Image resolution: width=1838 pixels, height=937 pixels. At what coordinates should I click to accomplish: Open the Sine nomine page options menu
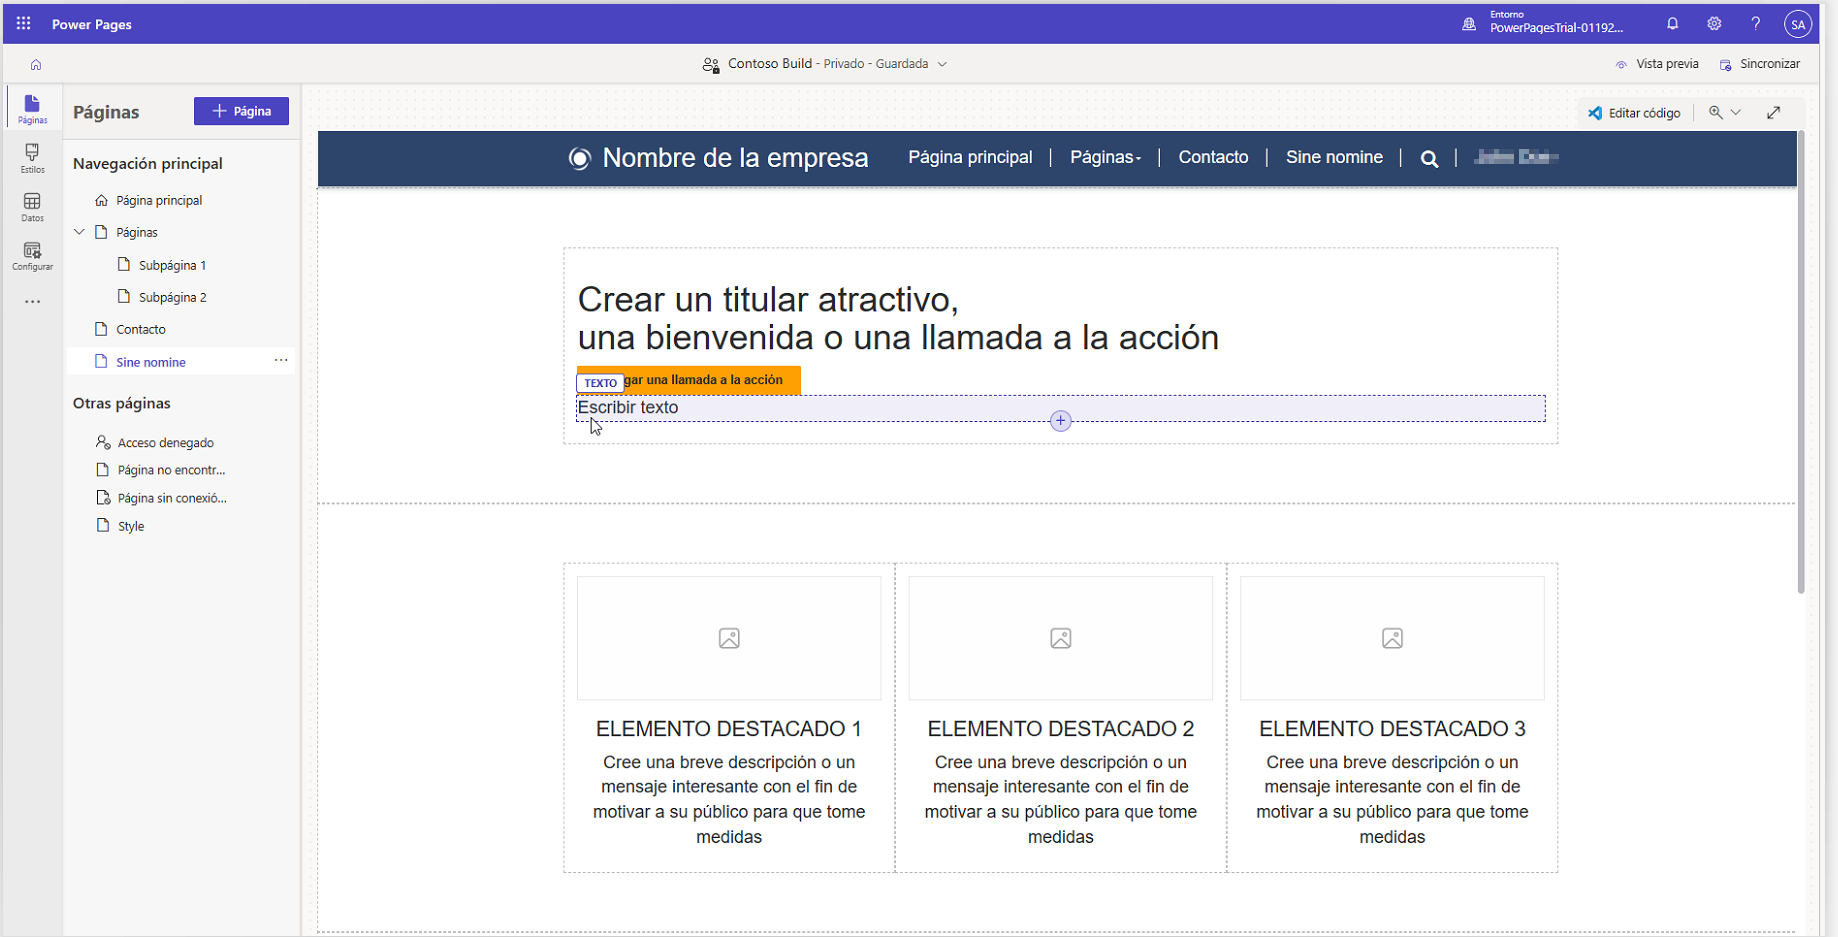tap(280, 360)
